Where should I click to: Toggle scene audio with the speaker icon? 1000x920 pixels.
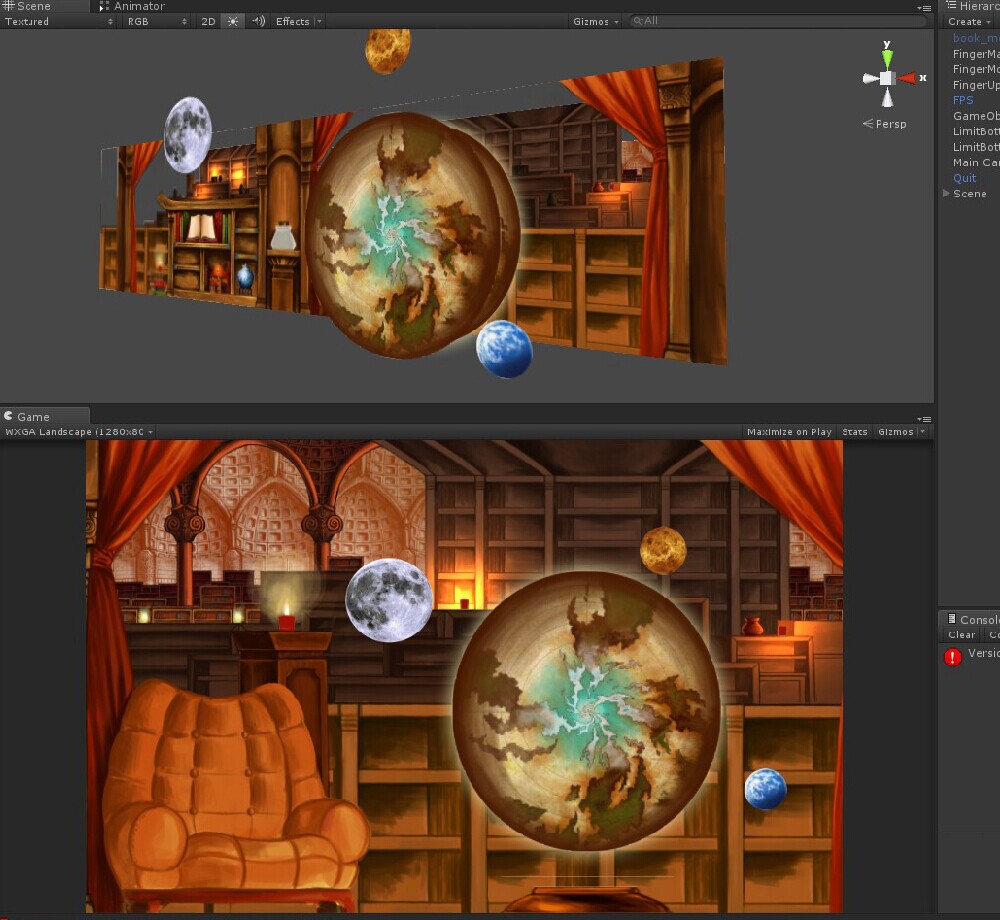tap(258, 22)
